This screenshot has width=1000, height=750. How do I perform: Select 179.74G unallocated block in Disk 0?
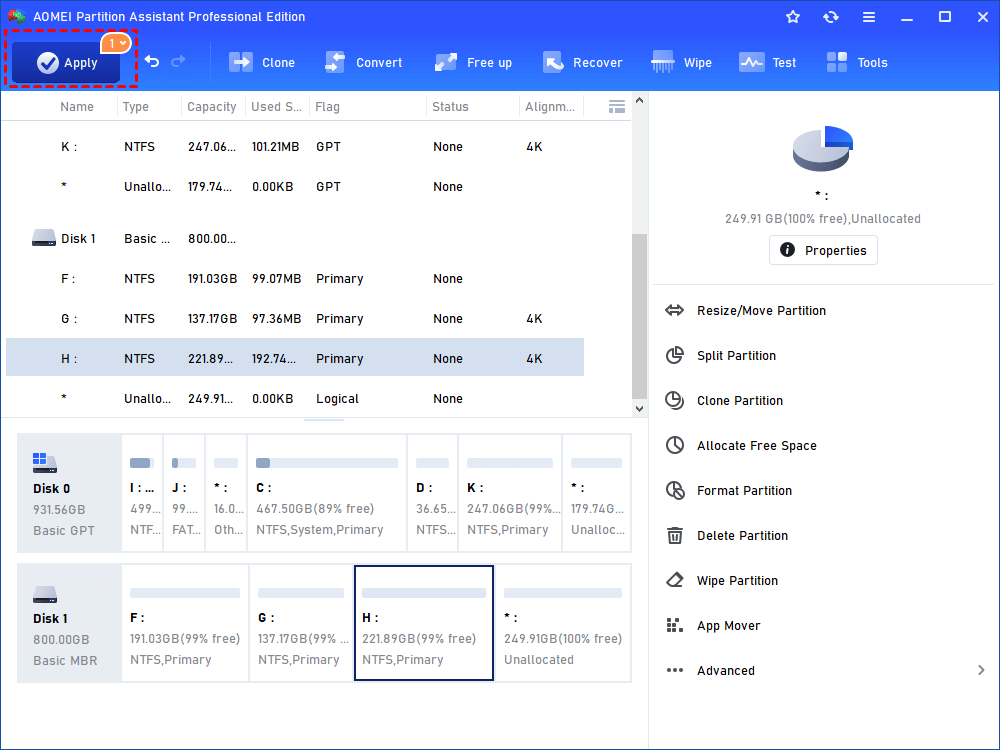click(597, 493)
